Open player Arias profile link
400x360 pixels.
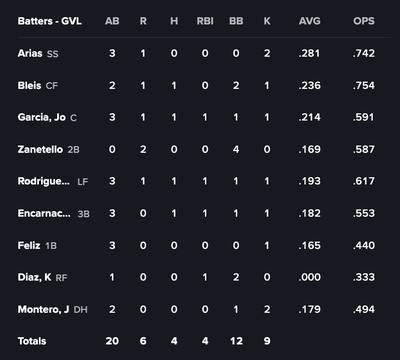(x=30, y=53)
